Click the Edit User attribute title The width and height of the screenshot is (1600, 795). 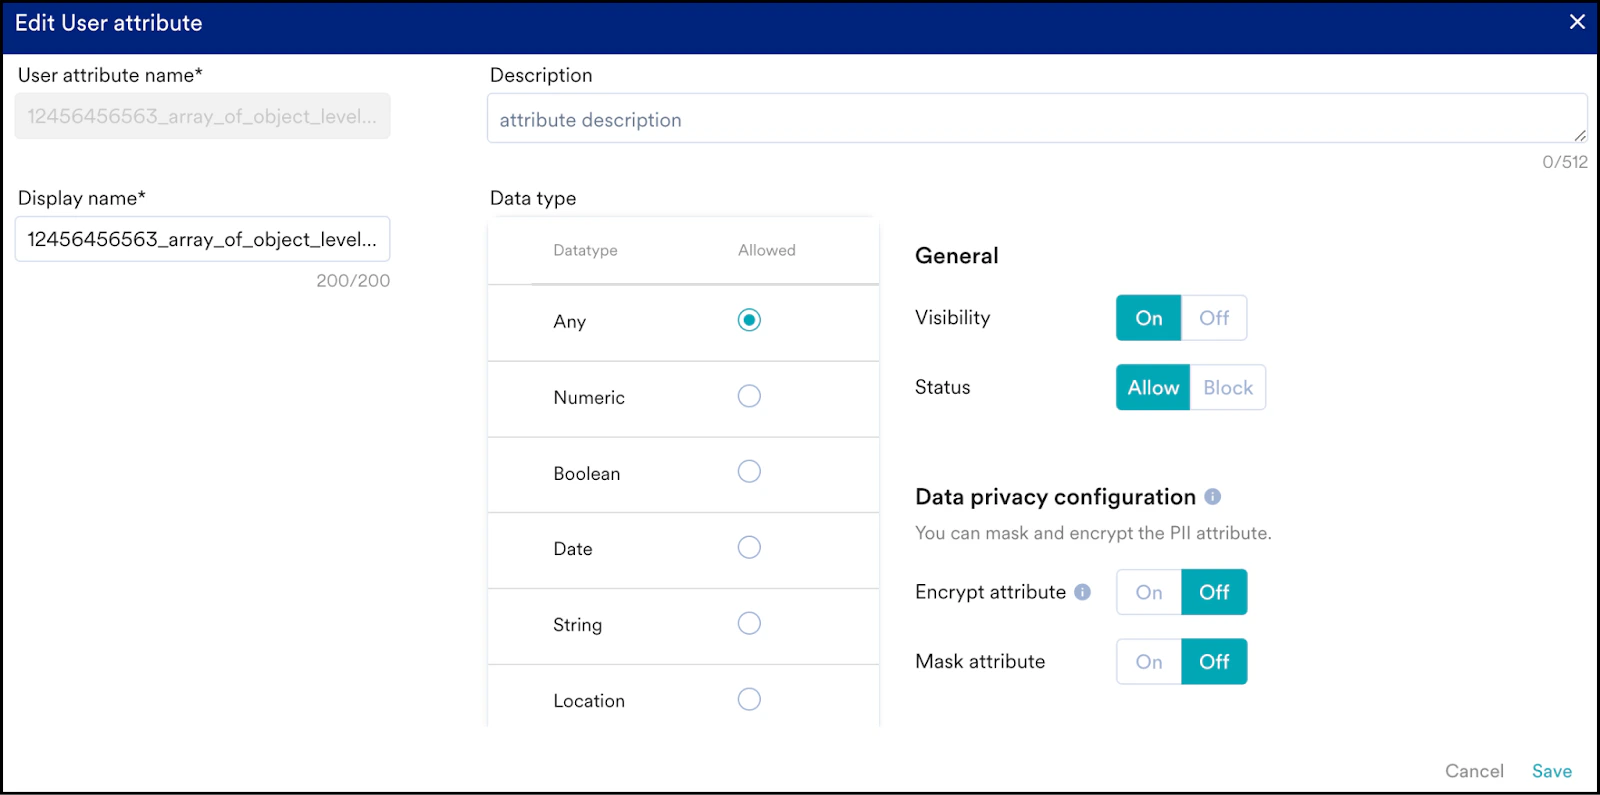click(109, 23)
